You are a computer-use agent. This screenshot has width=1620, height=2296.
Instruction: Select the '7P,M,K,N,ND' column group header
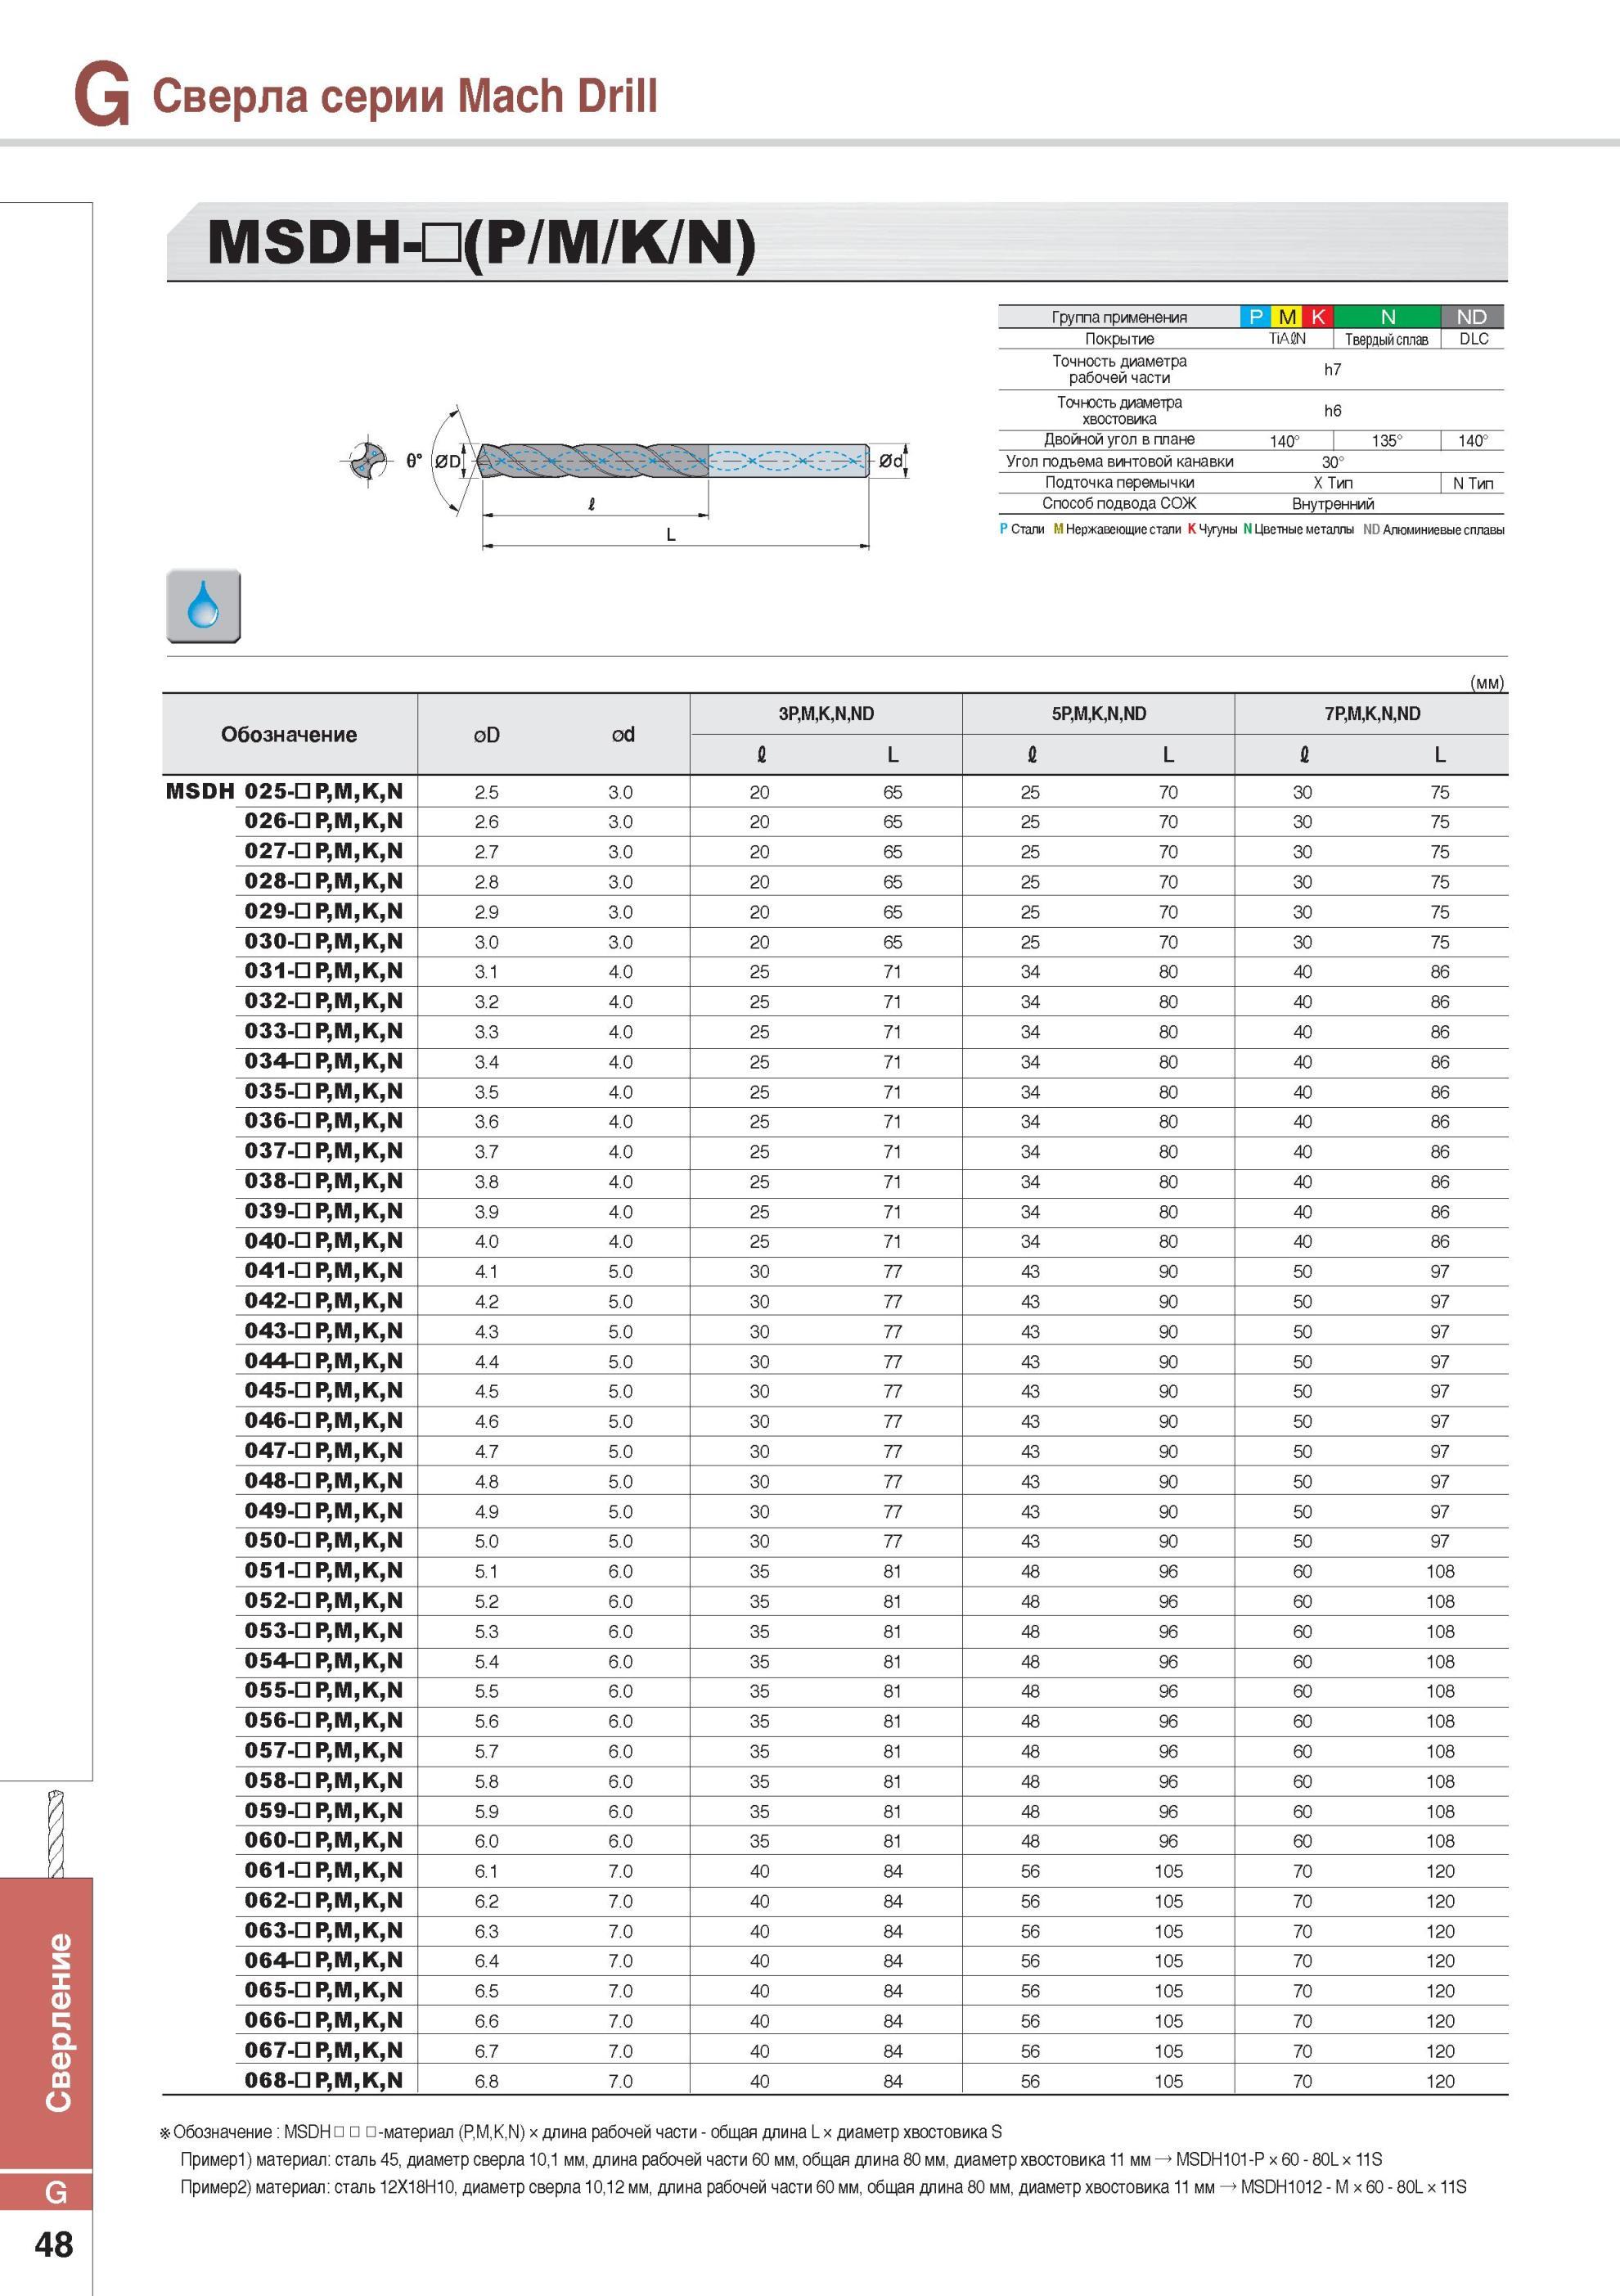pos(1372,714)
